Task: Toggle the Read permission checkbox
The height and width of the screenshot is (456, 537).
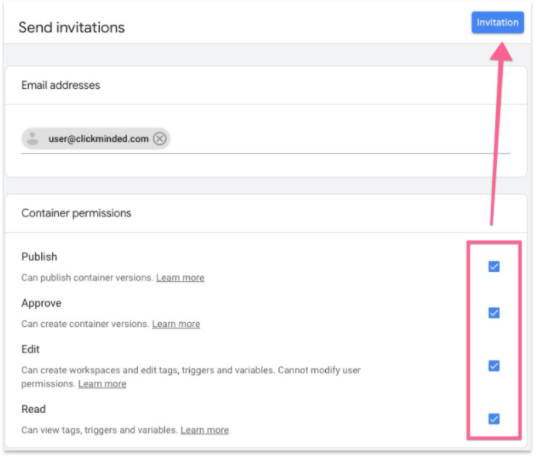Action: click(494, 419)
